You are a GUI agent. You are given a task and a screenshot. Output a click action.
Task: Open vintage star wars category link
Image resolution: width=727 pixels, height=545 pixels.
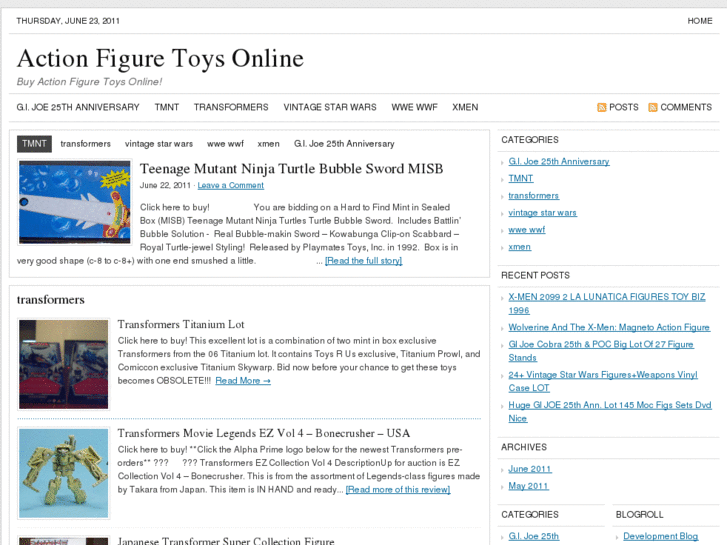click(542, 213)
